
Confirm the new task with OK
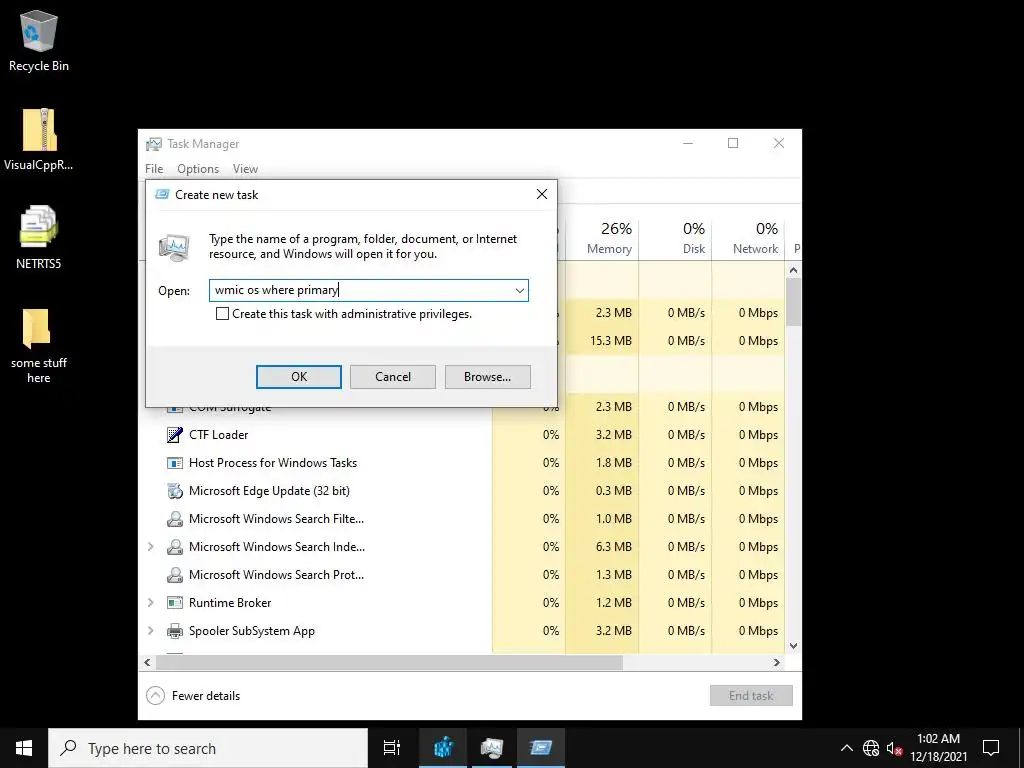click(x=298, y=377)
